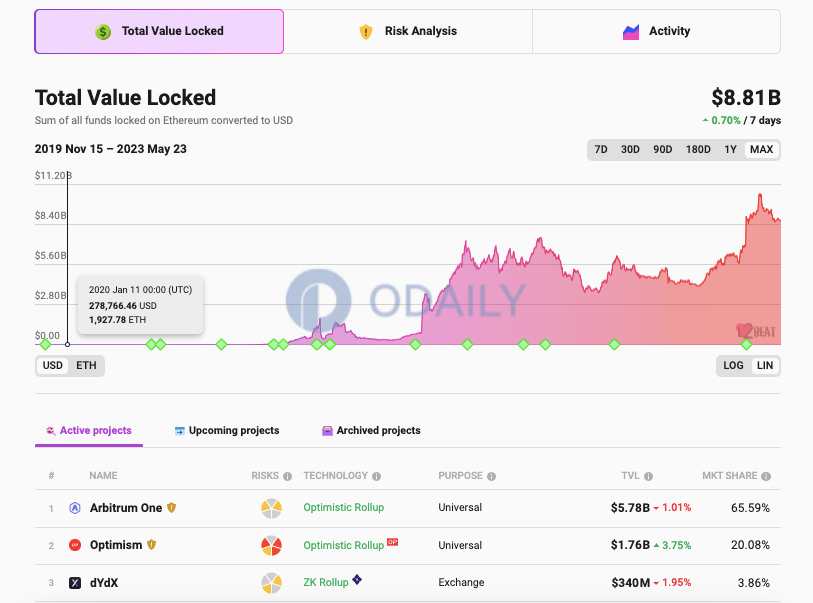The image size is (813, 603).
Task: Select the 7D time range
Action: tap(601, 149)
